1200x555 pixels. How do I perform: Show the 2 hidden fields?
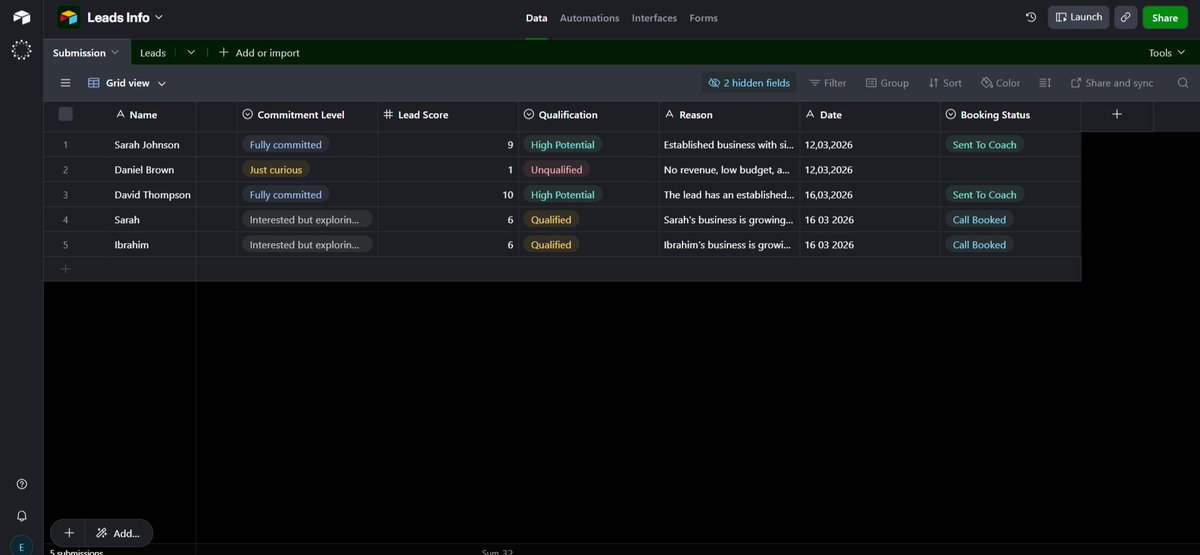[749, 83]
